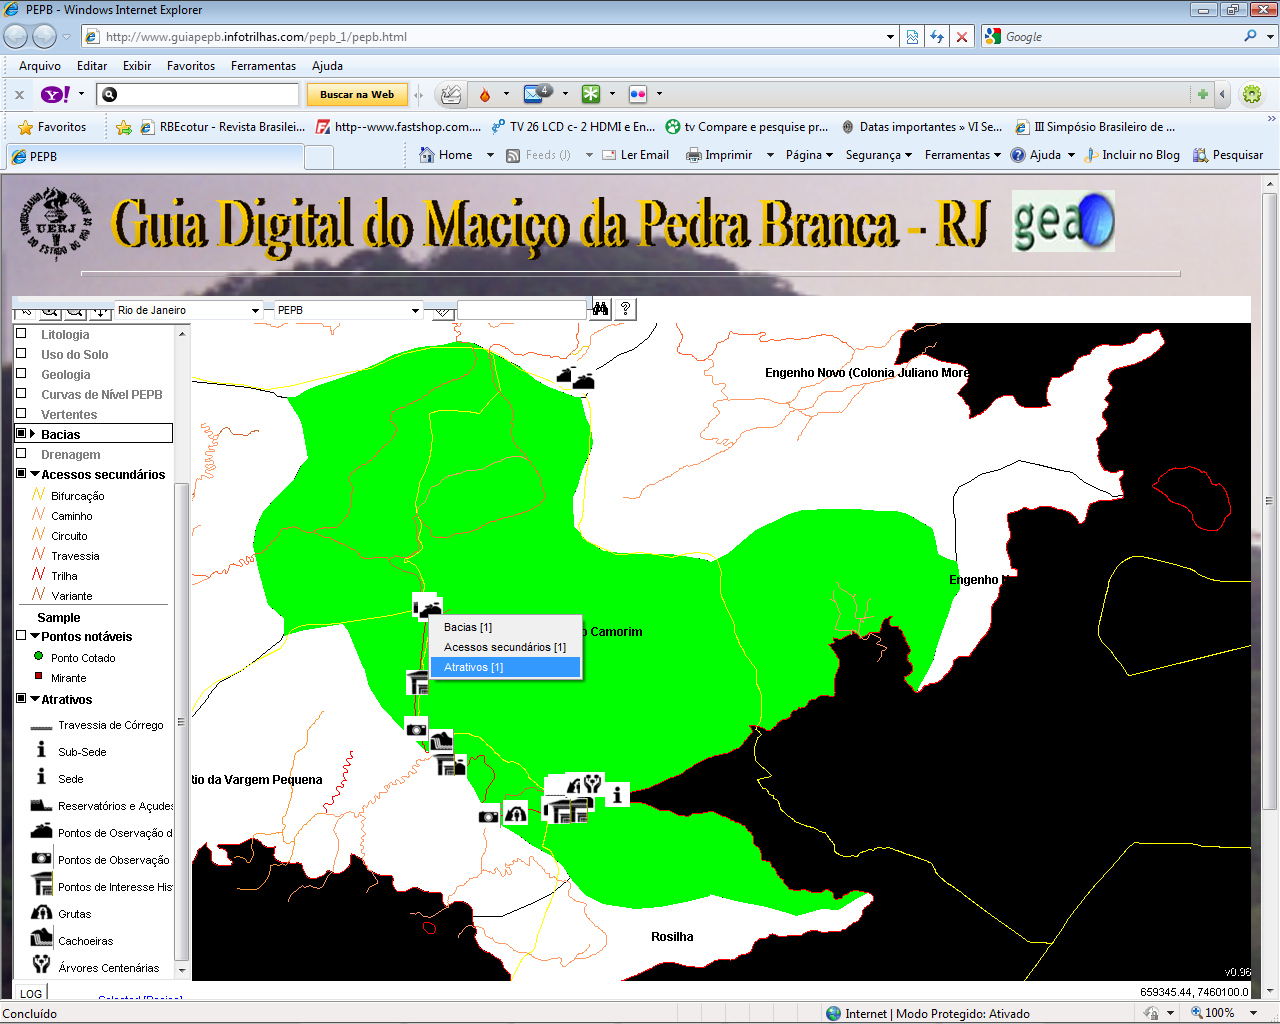Open the RBEcotur favorites link
The width and height of the screenshot is (1280, 1024).
tap(222, 127)
